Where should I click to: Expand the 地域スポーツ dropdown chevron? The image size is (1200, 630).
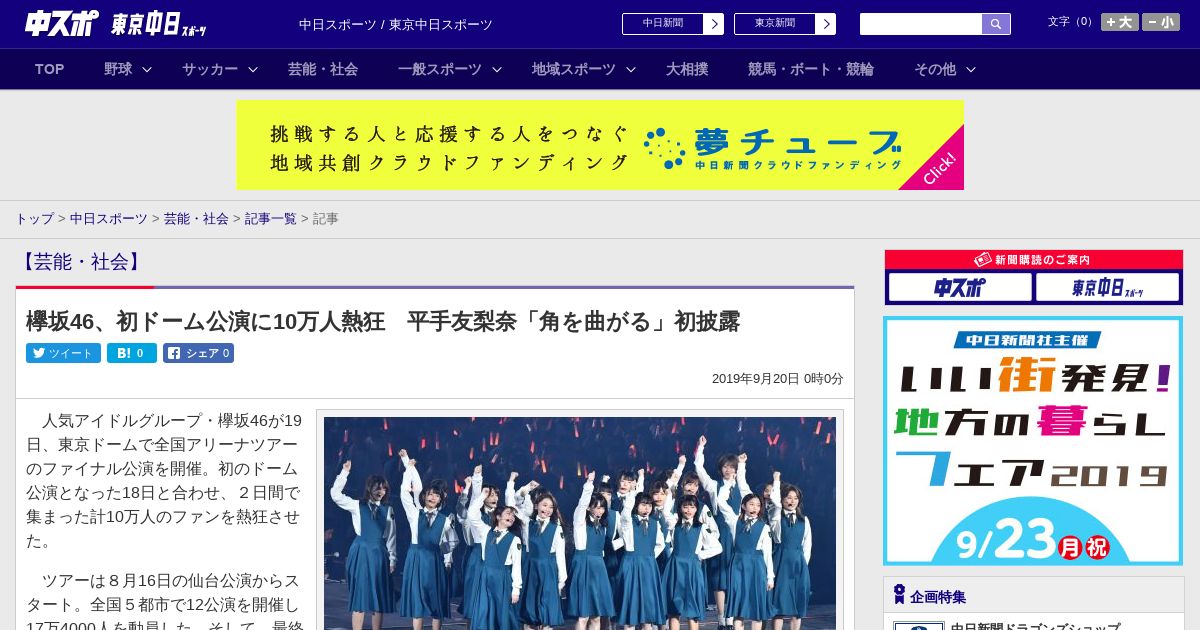point(631,70)
